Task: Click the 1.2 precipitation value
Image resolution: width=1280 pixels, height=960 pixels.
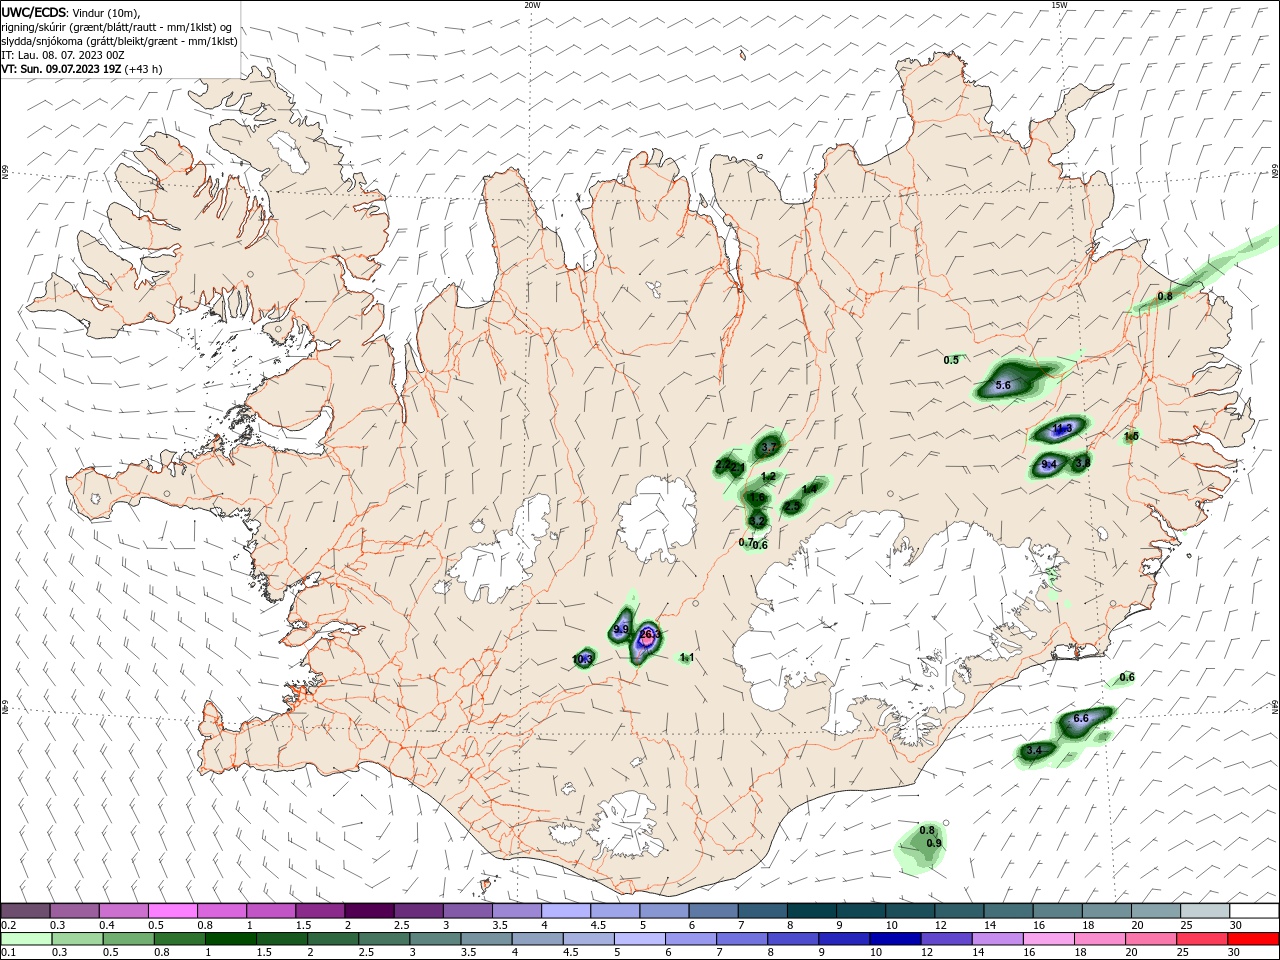Action: pyautogui.click(x=768, y=477)
